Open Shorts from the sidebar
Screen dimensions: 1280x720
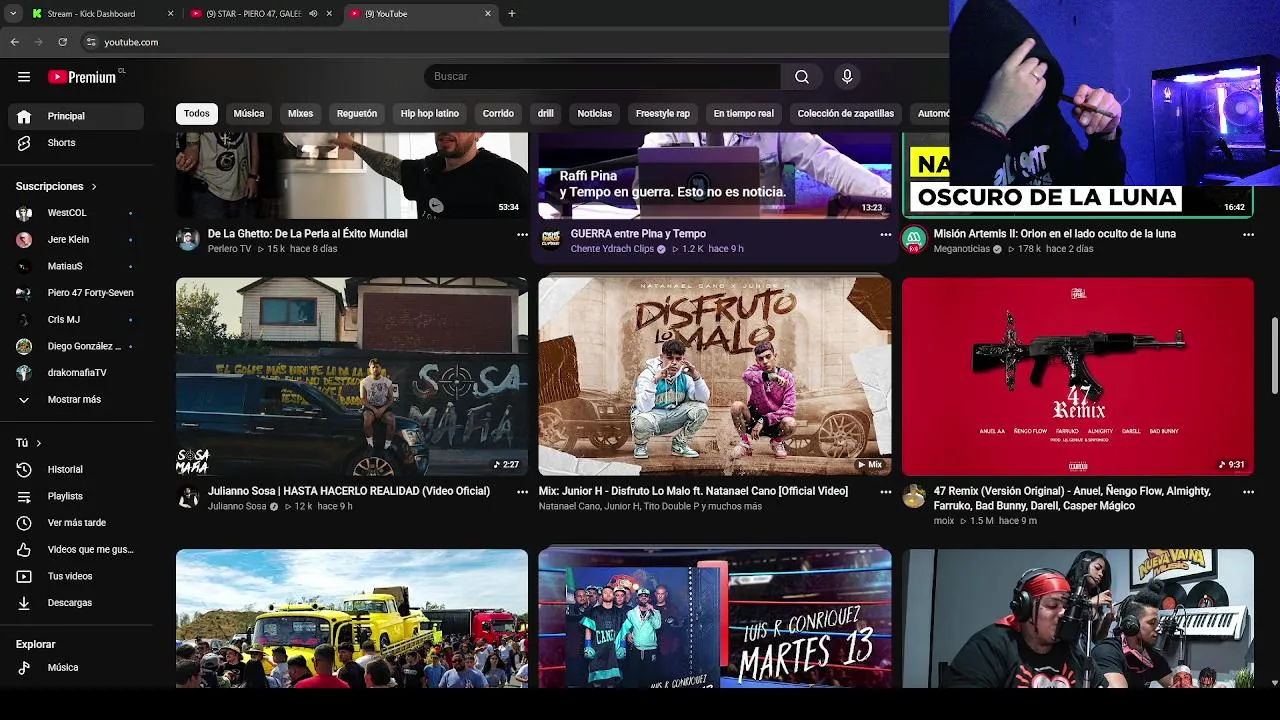(76, 143)
